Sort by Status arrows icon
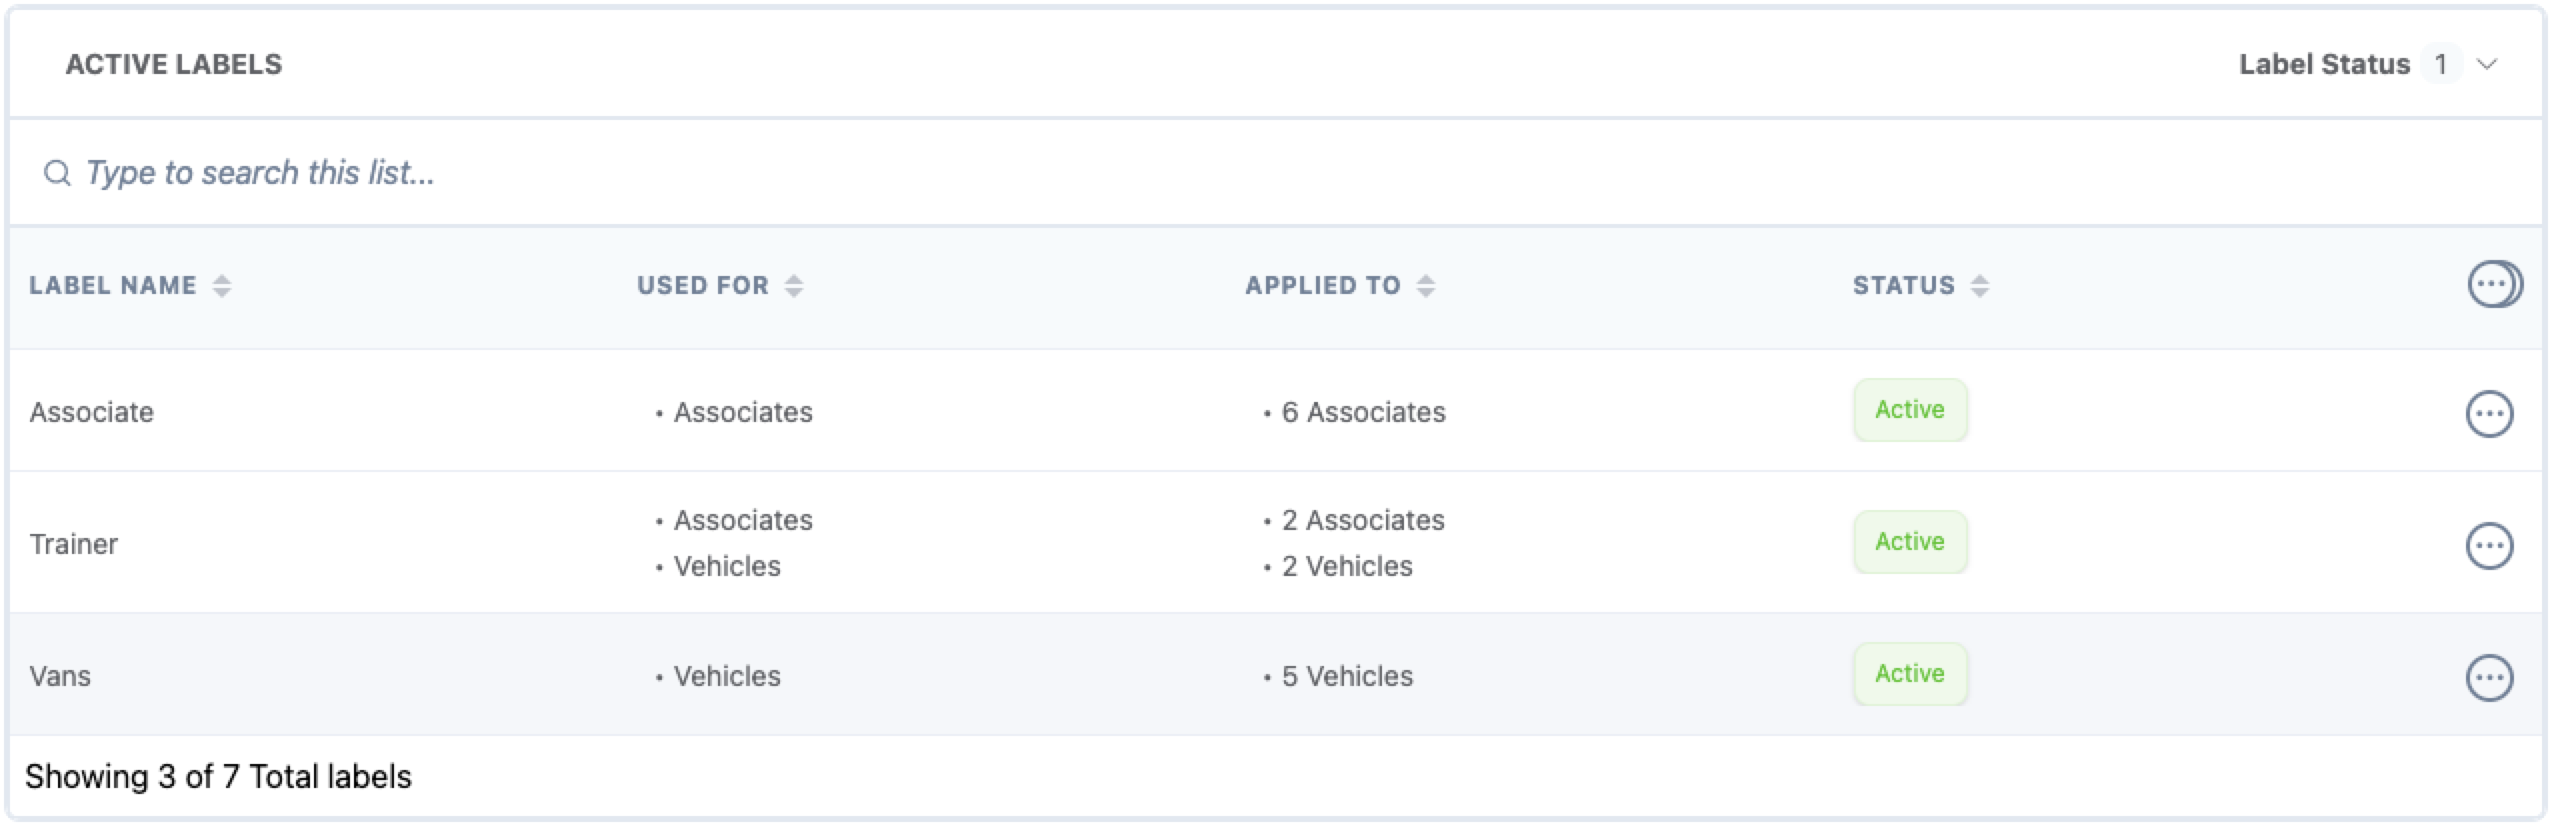The height and width of the screenshot is (824, 2550). [x=1979, y=286]
